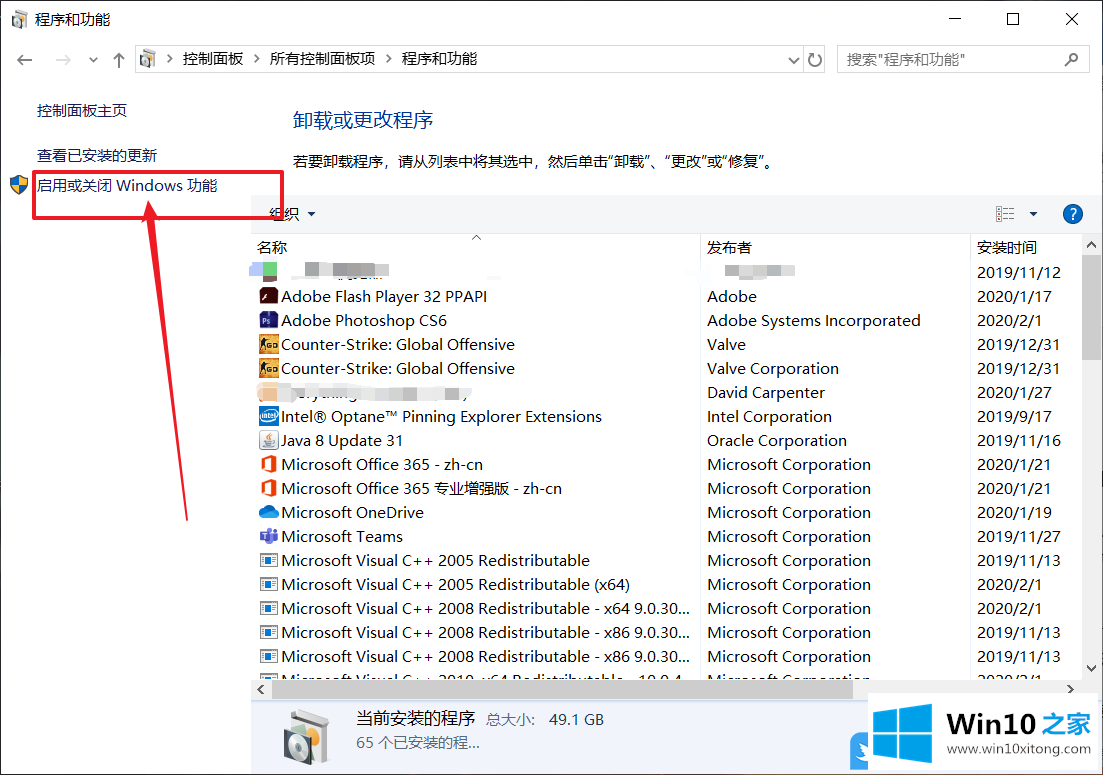The height and width of the screenshot is (775, 1103).
Task: Open 控制面板主页 link
Action: (82, 110)
